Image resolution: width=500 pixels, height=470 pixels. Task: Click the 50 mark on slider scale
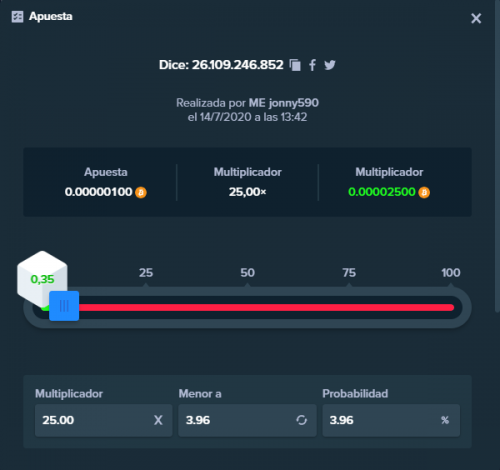pos(247,273)
